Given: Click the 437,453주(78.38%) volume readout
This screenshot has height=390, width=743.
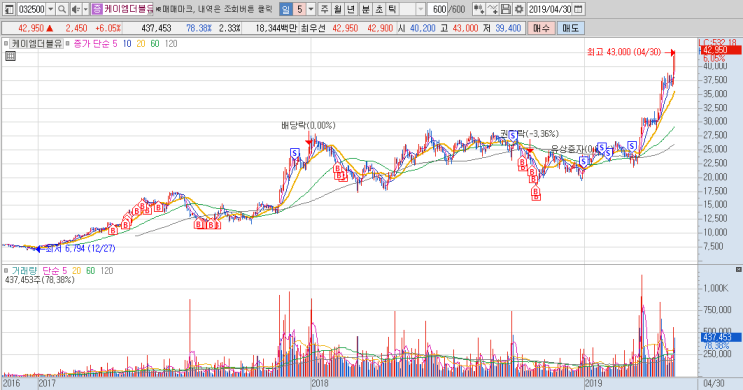Looking at the screenshot, I should (40, 280).
